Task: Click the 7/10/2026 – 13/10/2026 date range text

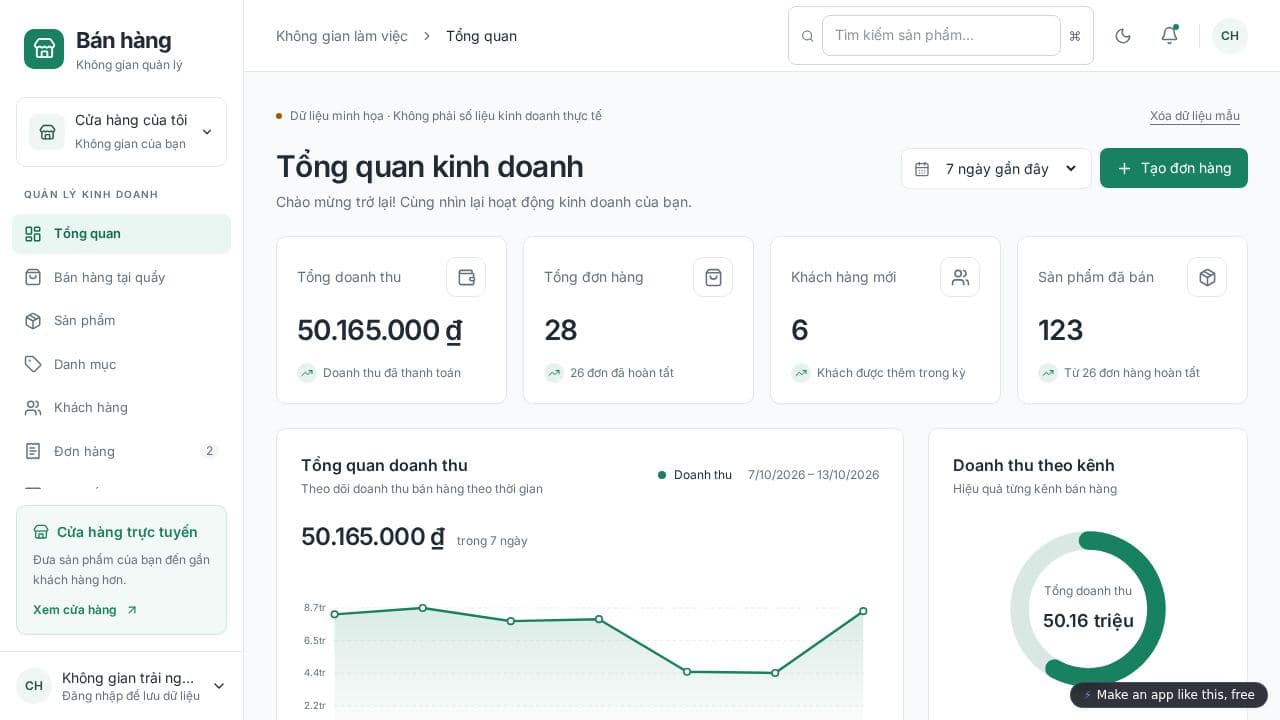Action: [813, 475]
